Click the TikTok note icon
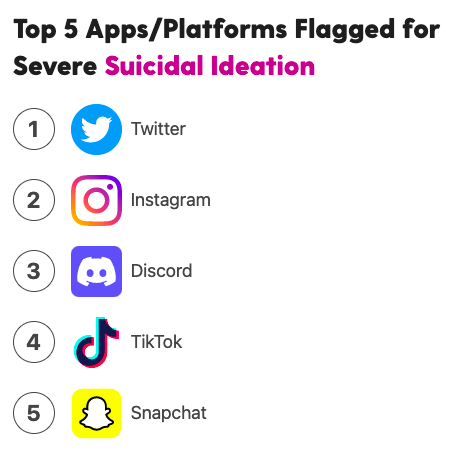This screenshot has width=463, height=458. tap(96, 342)
